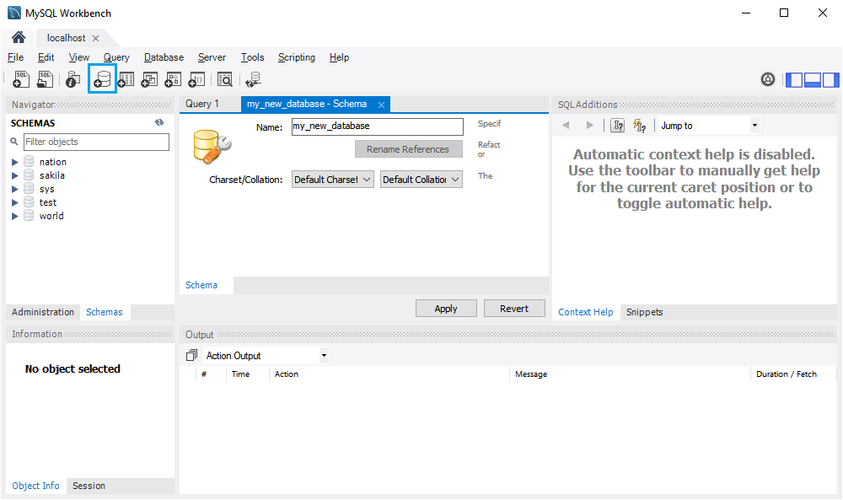
Task: Open the Help menu
Action: pyautogui.click(x=339, y=57)
